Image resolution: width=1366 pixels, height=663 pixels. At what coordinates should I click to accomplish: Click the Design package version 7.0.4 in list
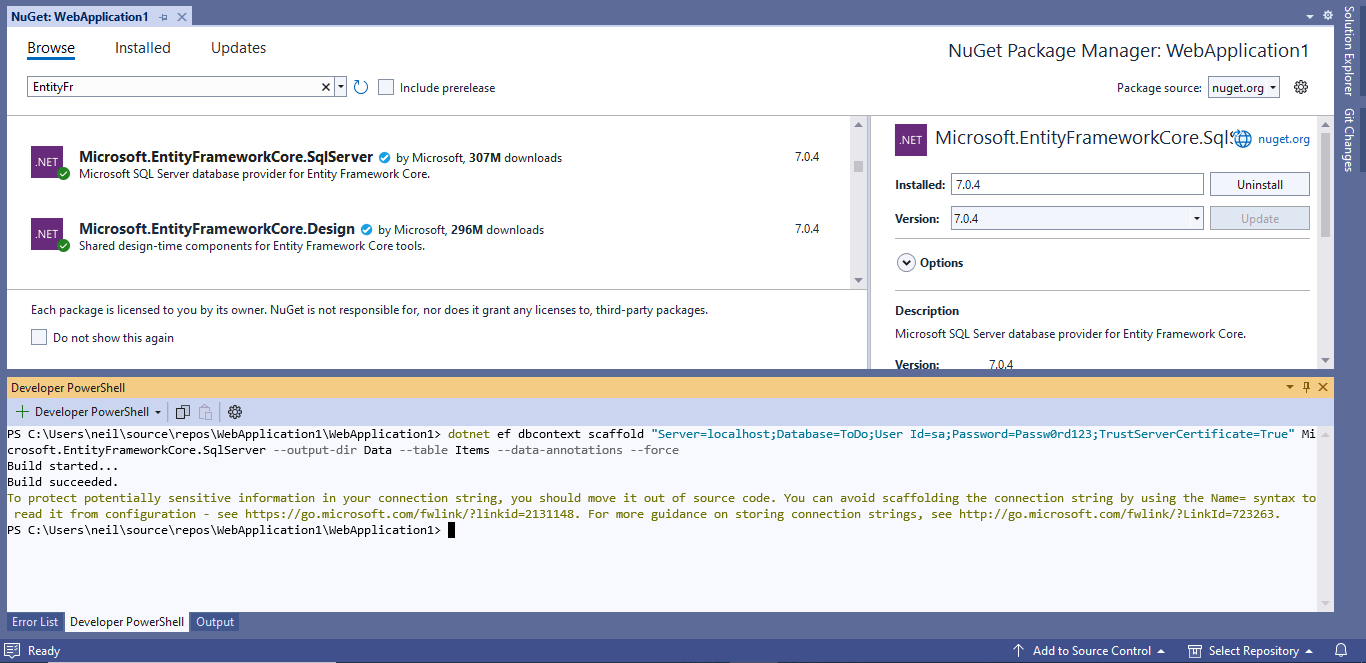(x=807, y=229)
